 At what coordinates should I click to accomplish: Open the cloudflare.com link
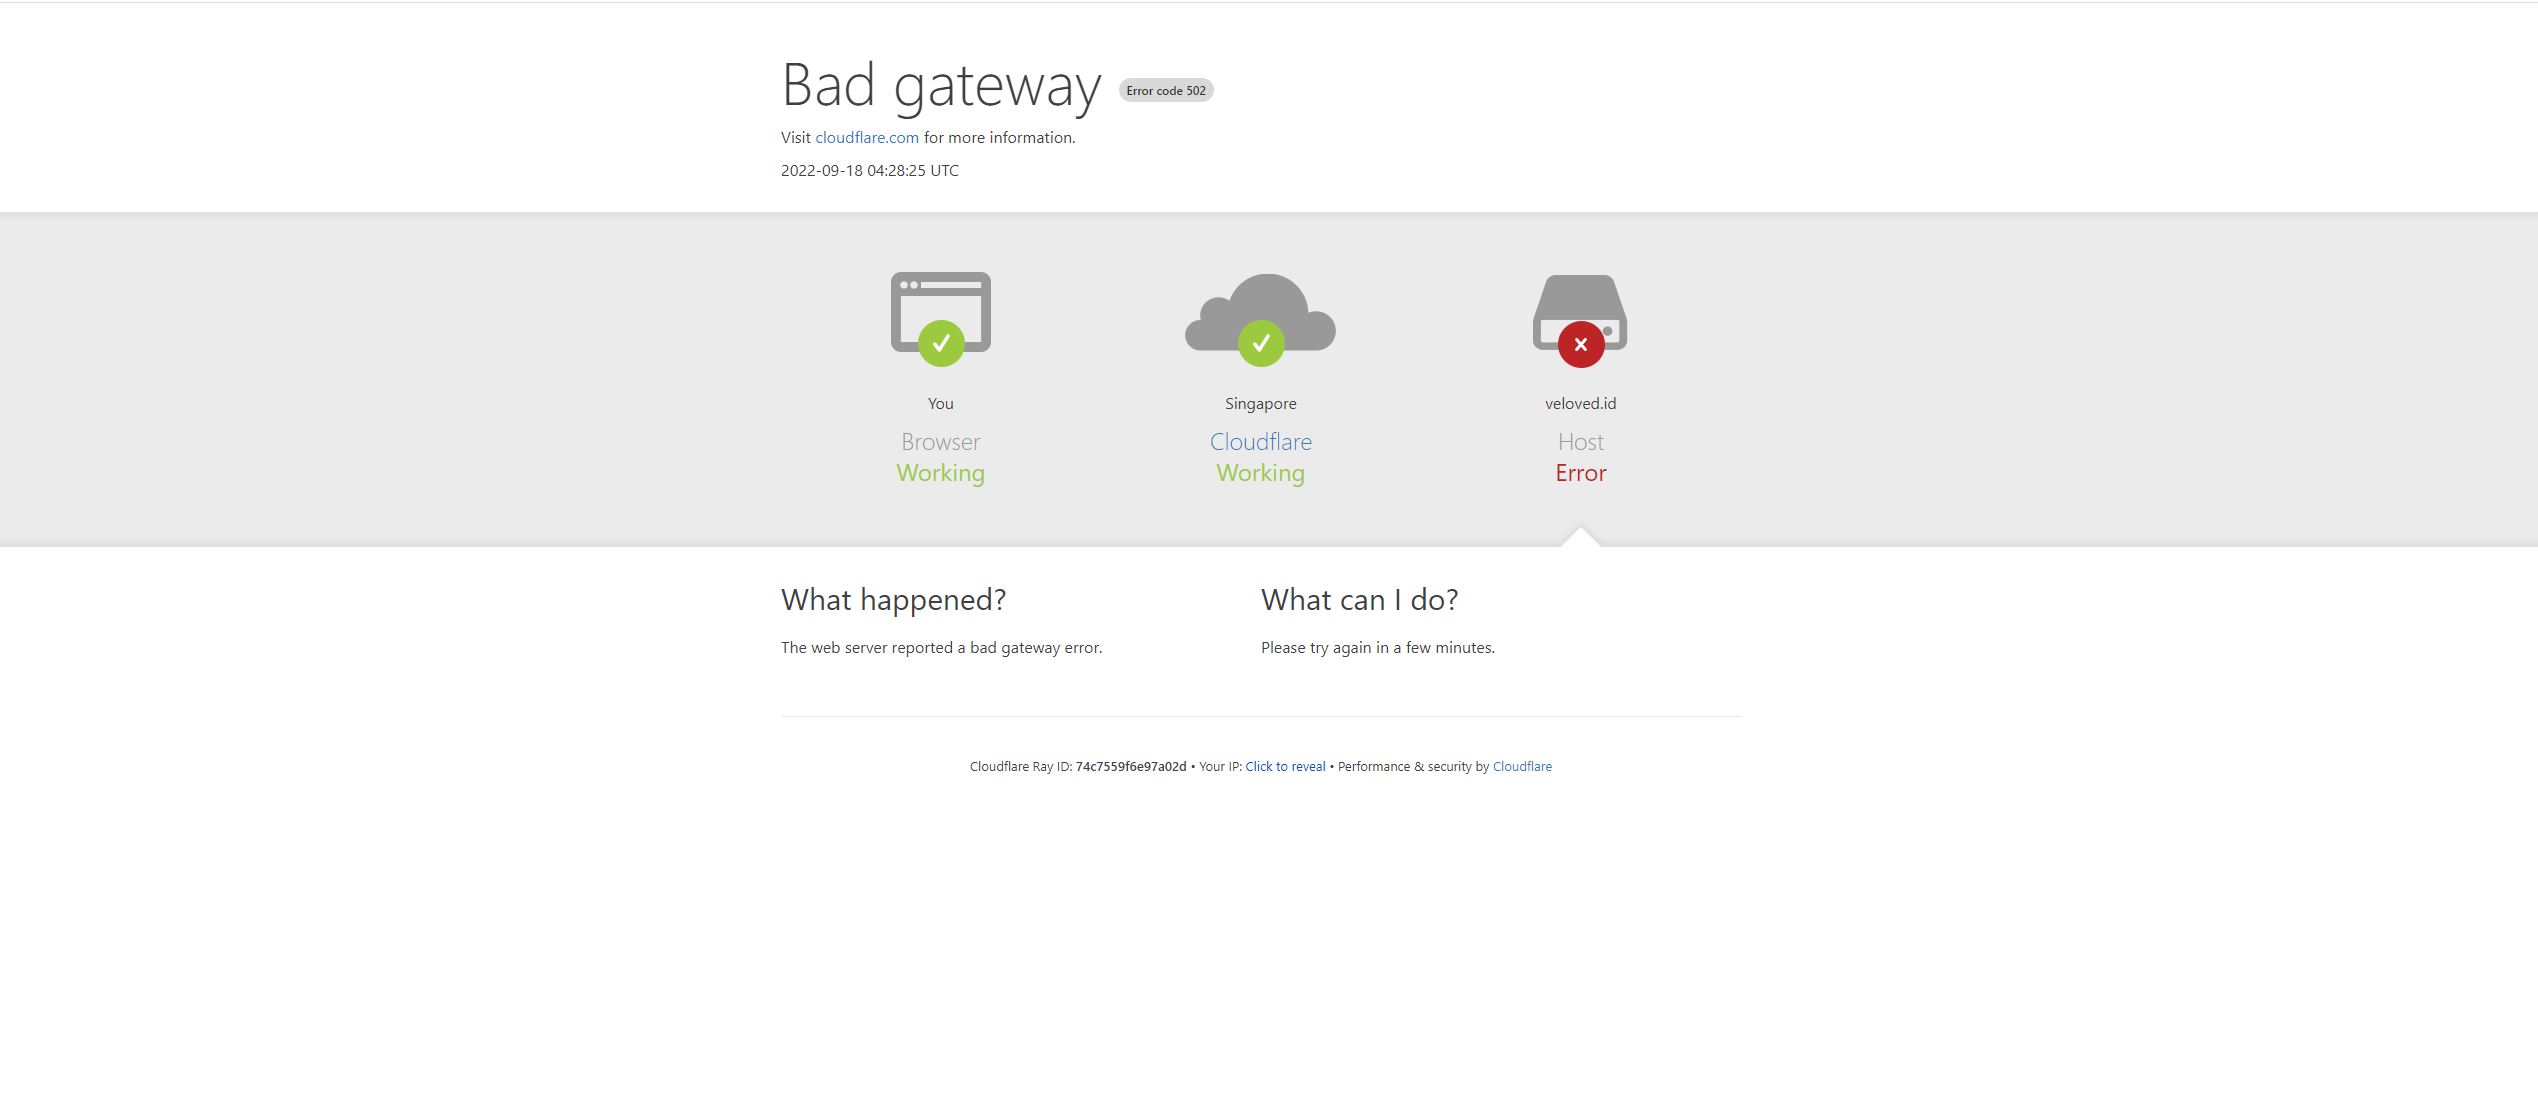click(x=867, y=138)
